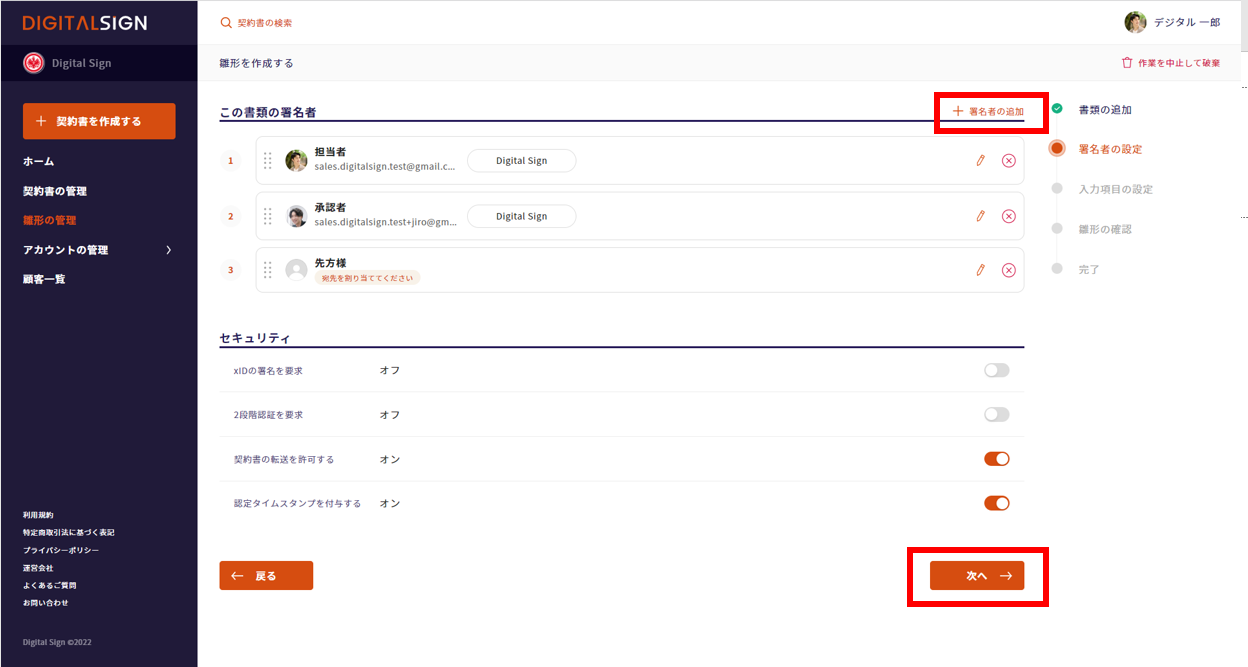Open the 利用規約 footer link

[x=38, y=515]
